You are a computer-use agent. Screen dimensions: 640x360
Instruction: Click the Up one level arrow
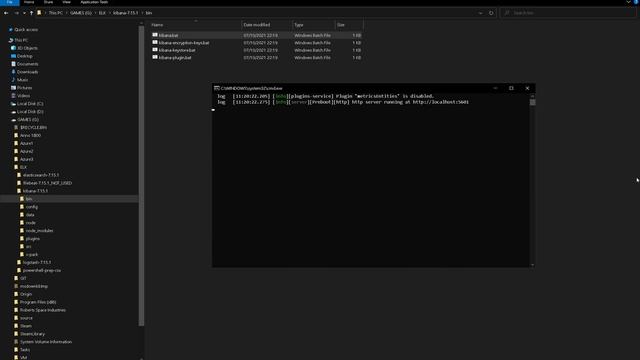[x=31, y=13]
